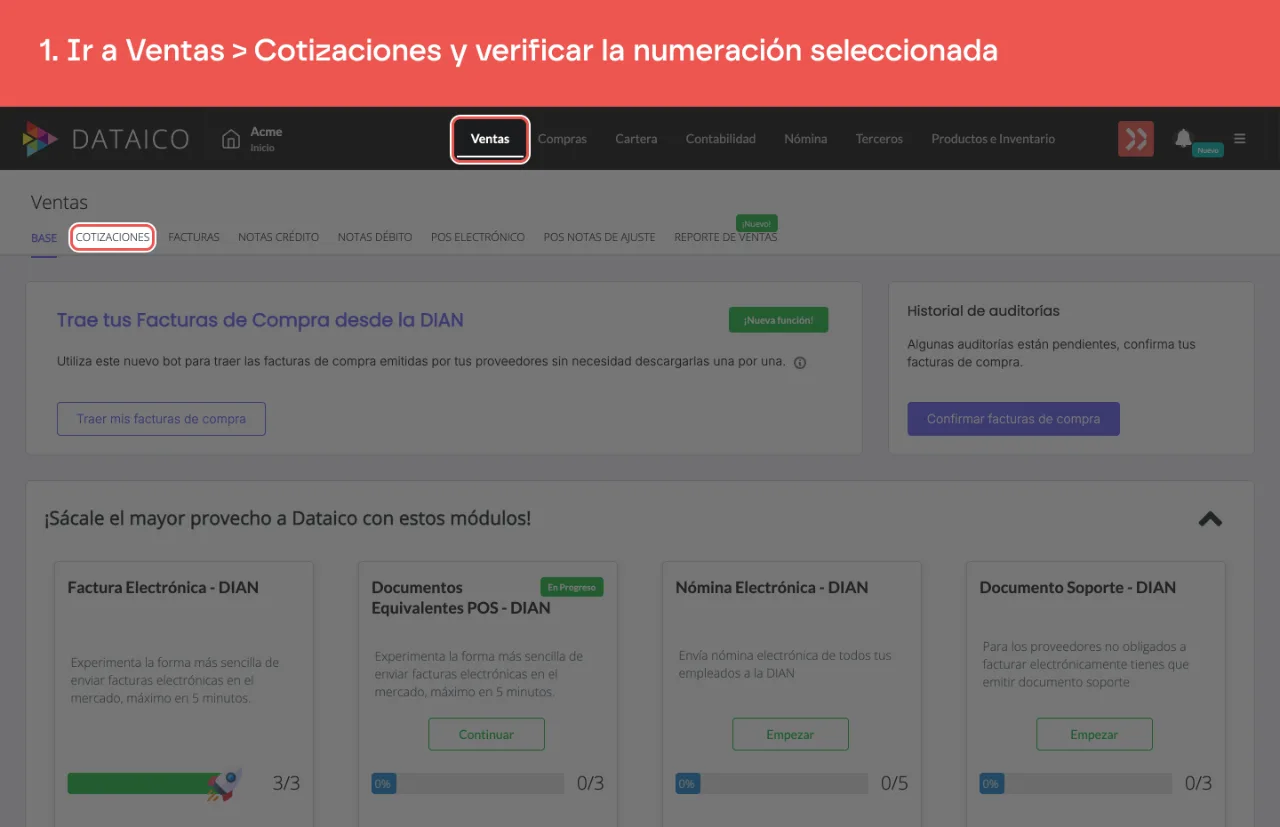Viewport: 1280px width, 827px height.
Task: Click Confirmar facturas de compra button
Action: tap(1014, 419)
